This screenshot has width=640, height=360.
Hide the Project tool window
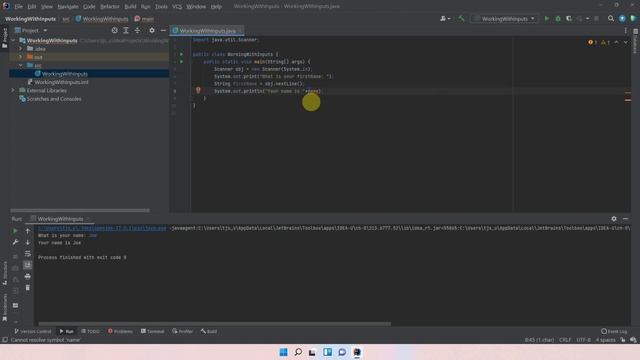163,30
